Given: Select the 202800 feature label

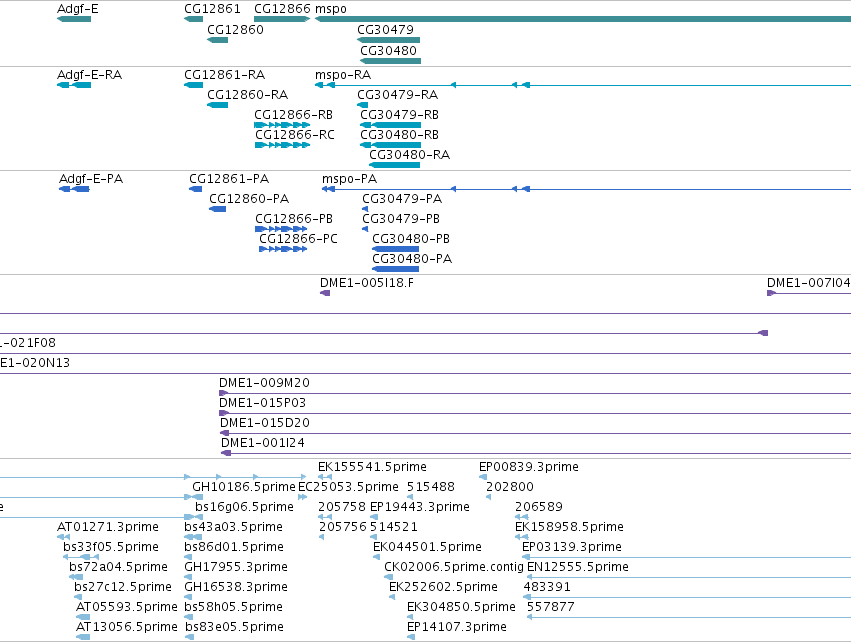Looking at the screenshot, I should pos(510,487).
